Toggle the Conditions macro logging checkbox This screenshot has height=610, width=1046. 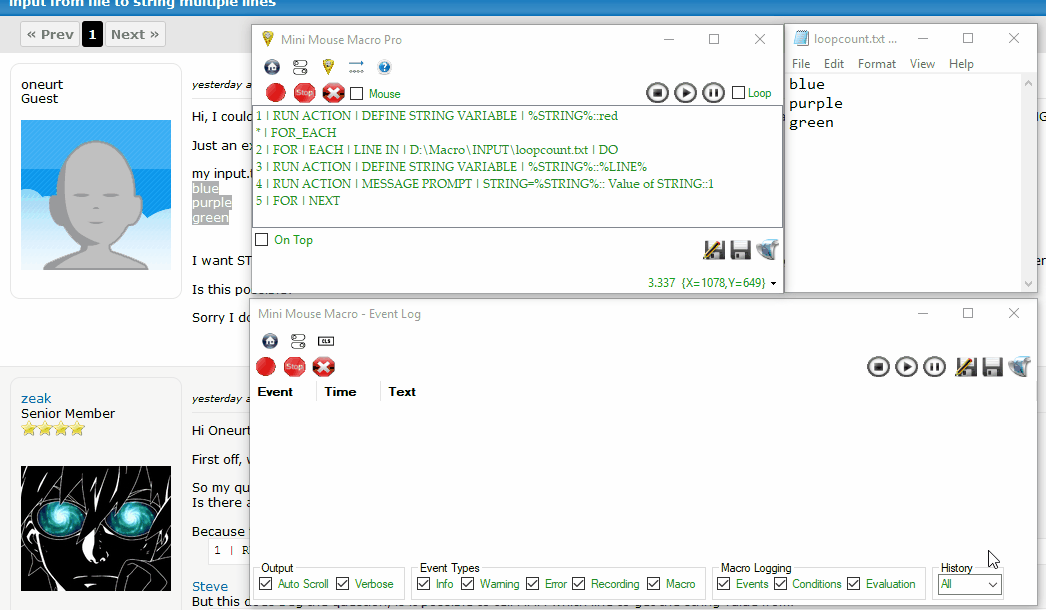pyautogui.click(x=780, y=583)
